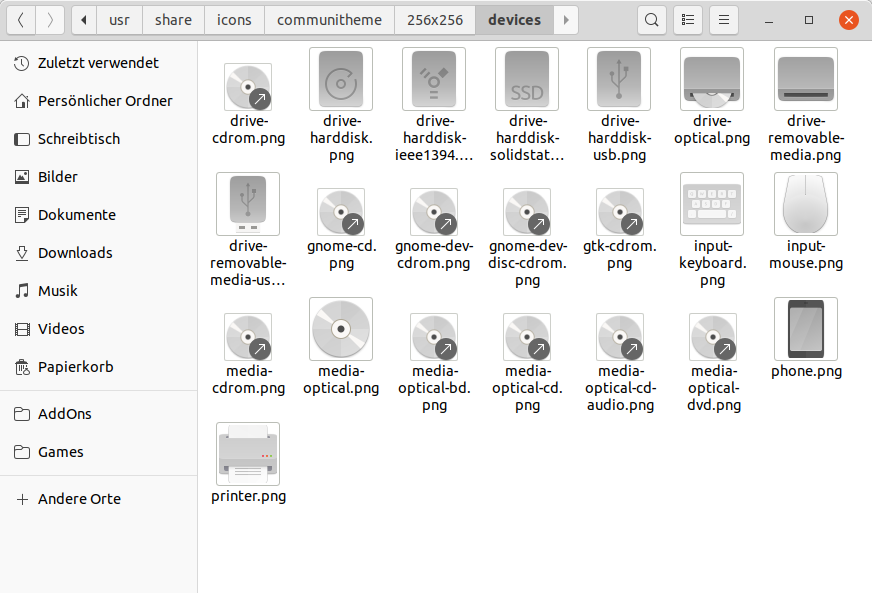Select drive-removable-media-usb stick icon
This screenshot has height=593, width=872.
coord(248,204)
